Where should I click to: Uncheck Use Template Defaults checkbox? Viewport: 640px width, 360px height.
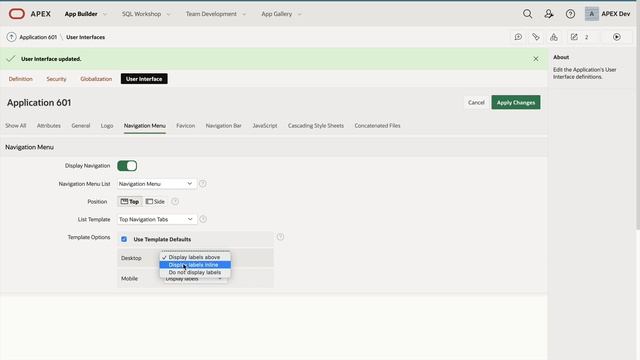click(124, 239)
